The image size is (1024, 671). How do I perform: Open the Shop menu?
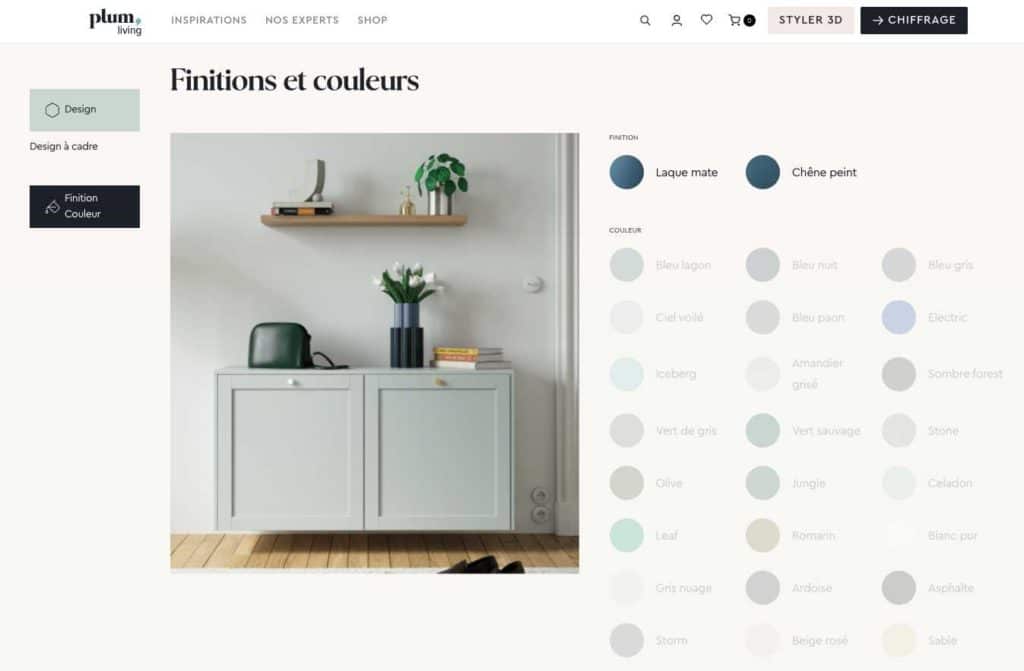tap(372, 20)
